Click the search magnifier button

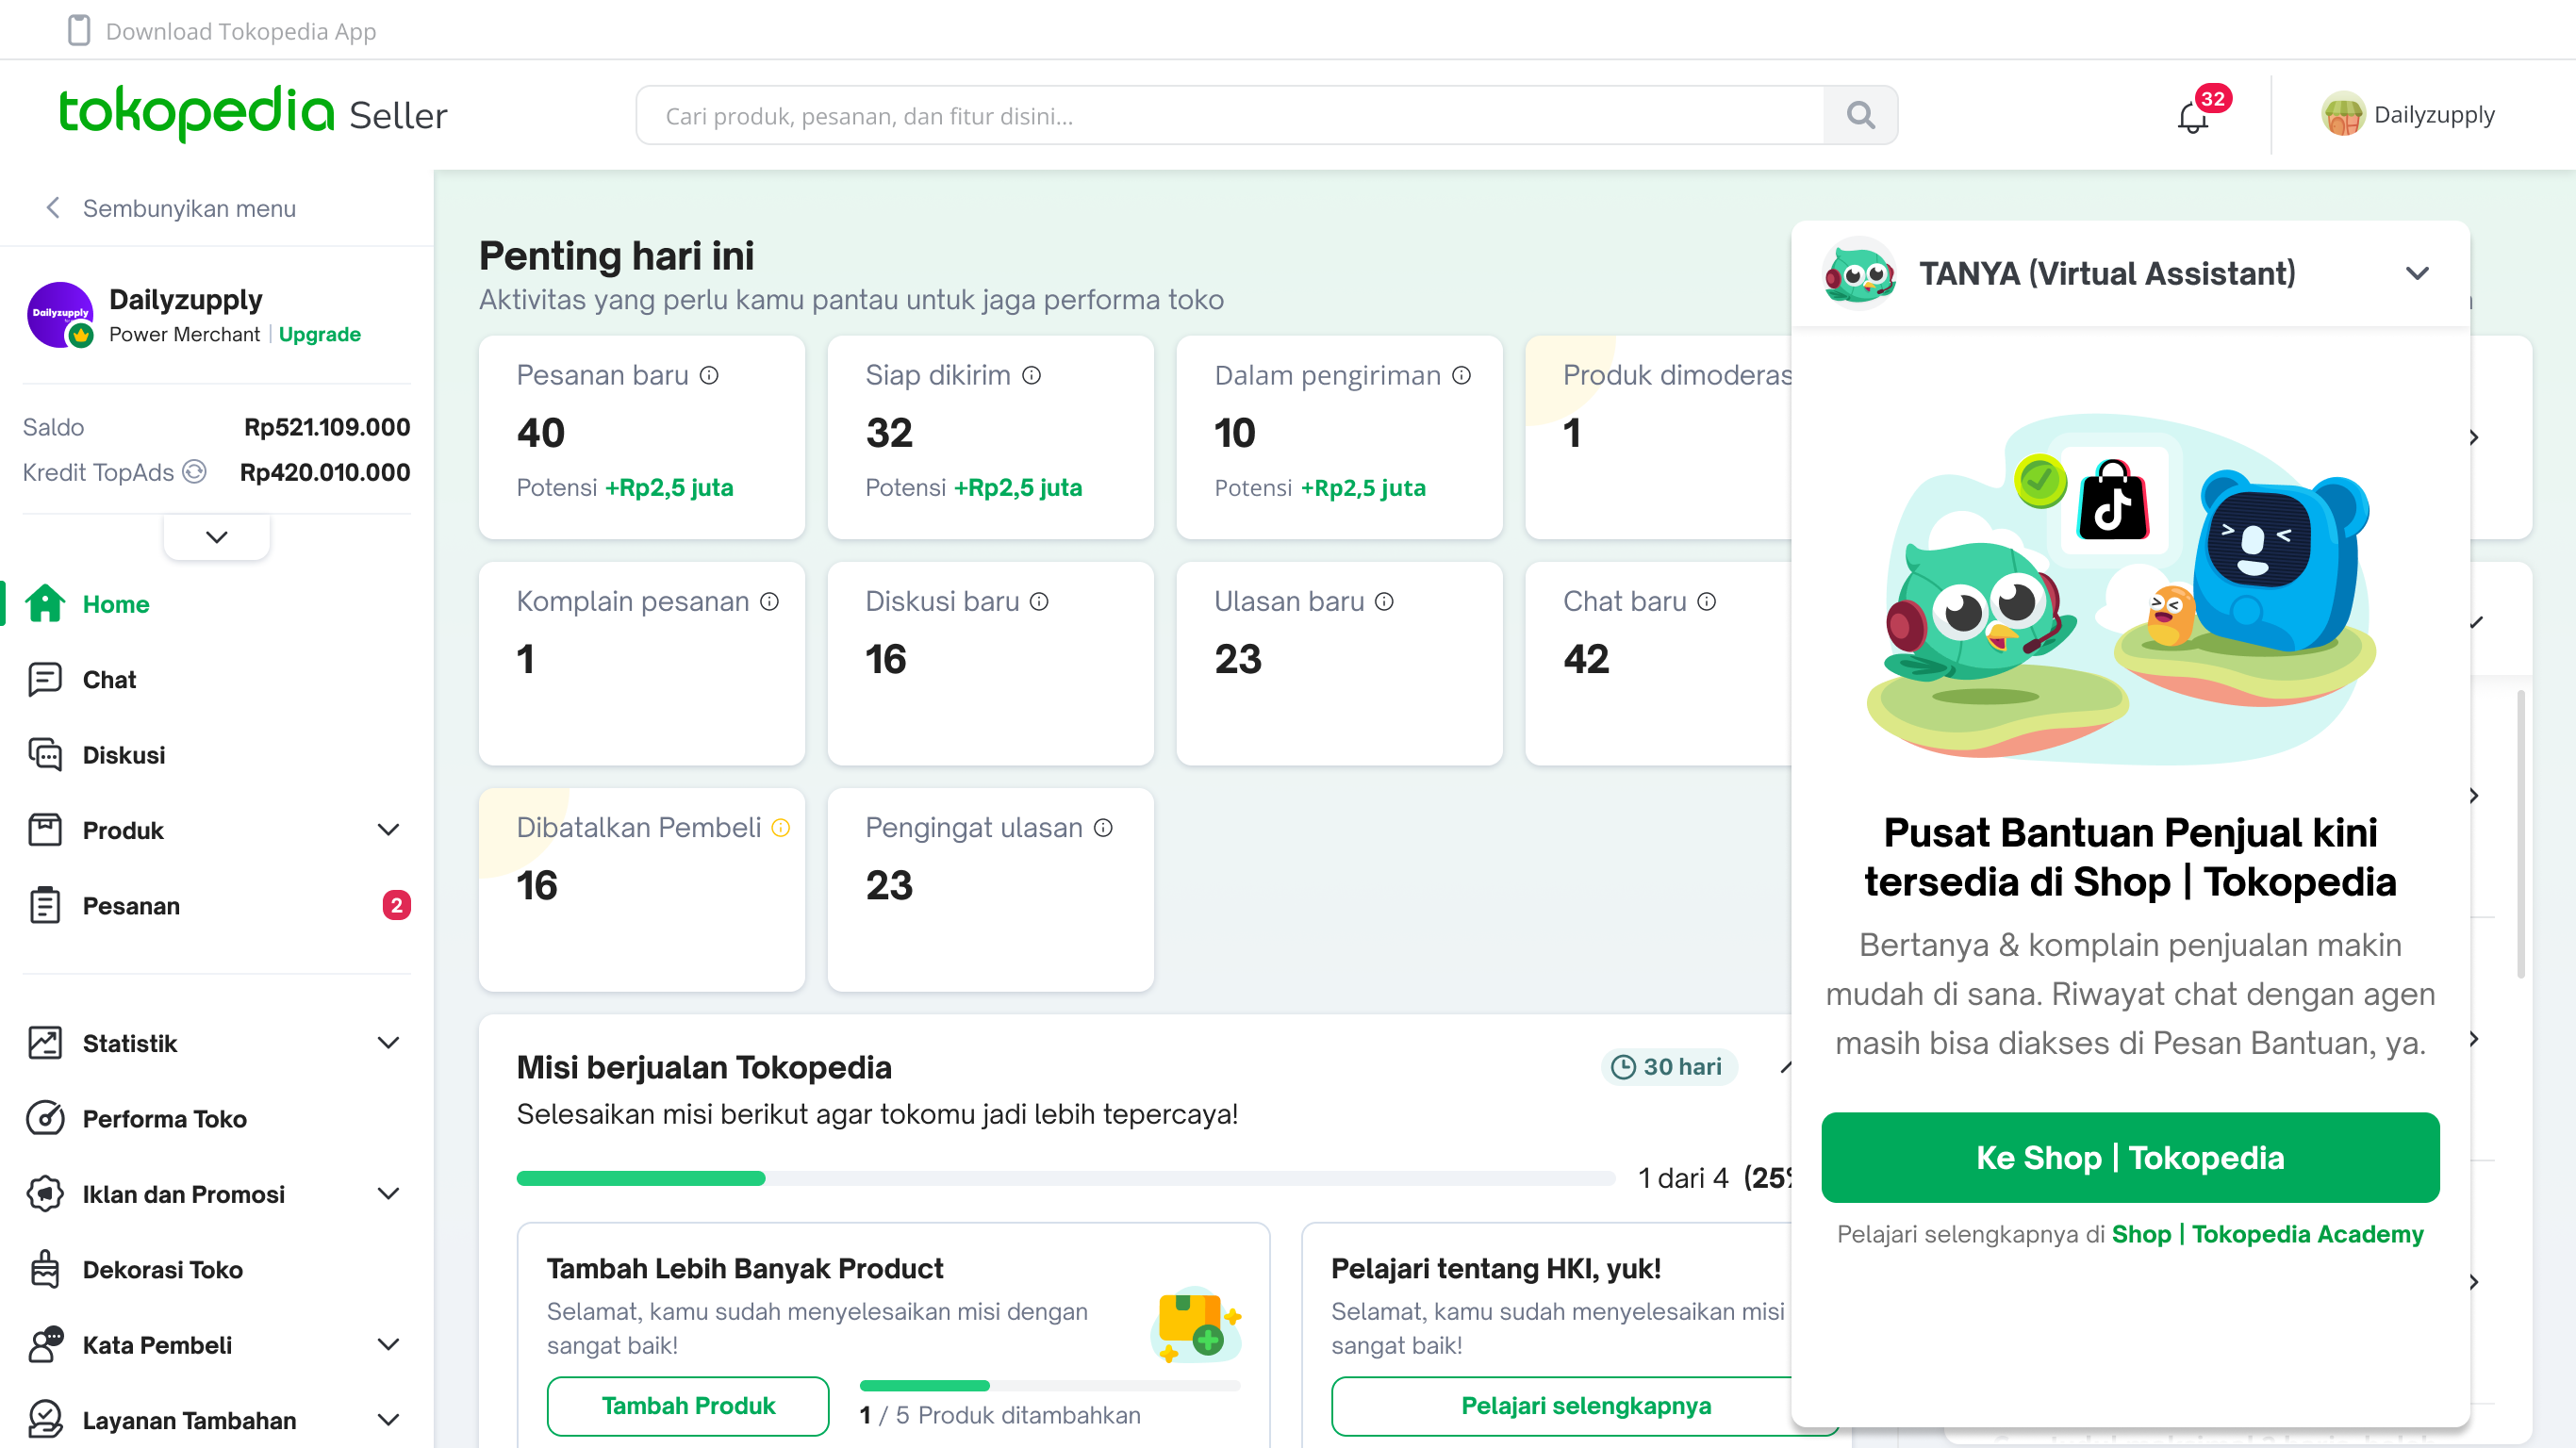point(1860,115)
